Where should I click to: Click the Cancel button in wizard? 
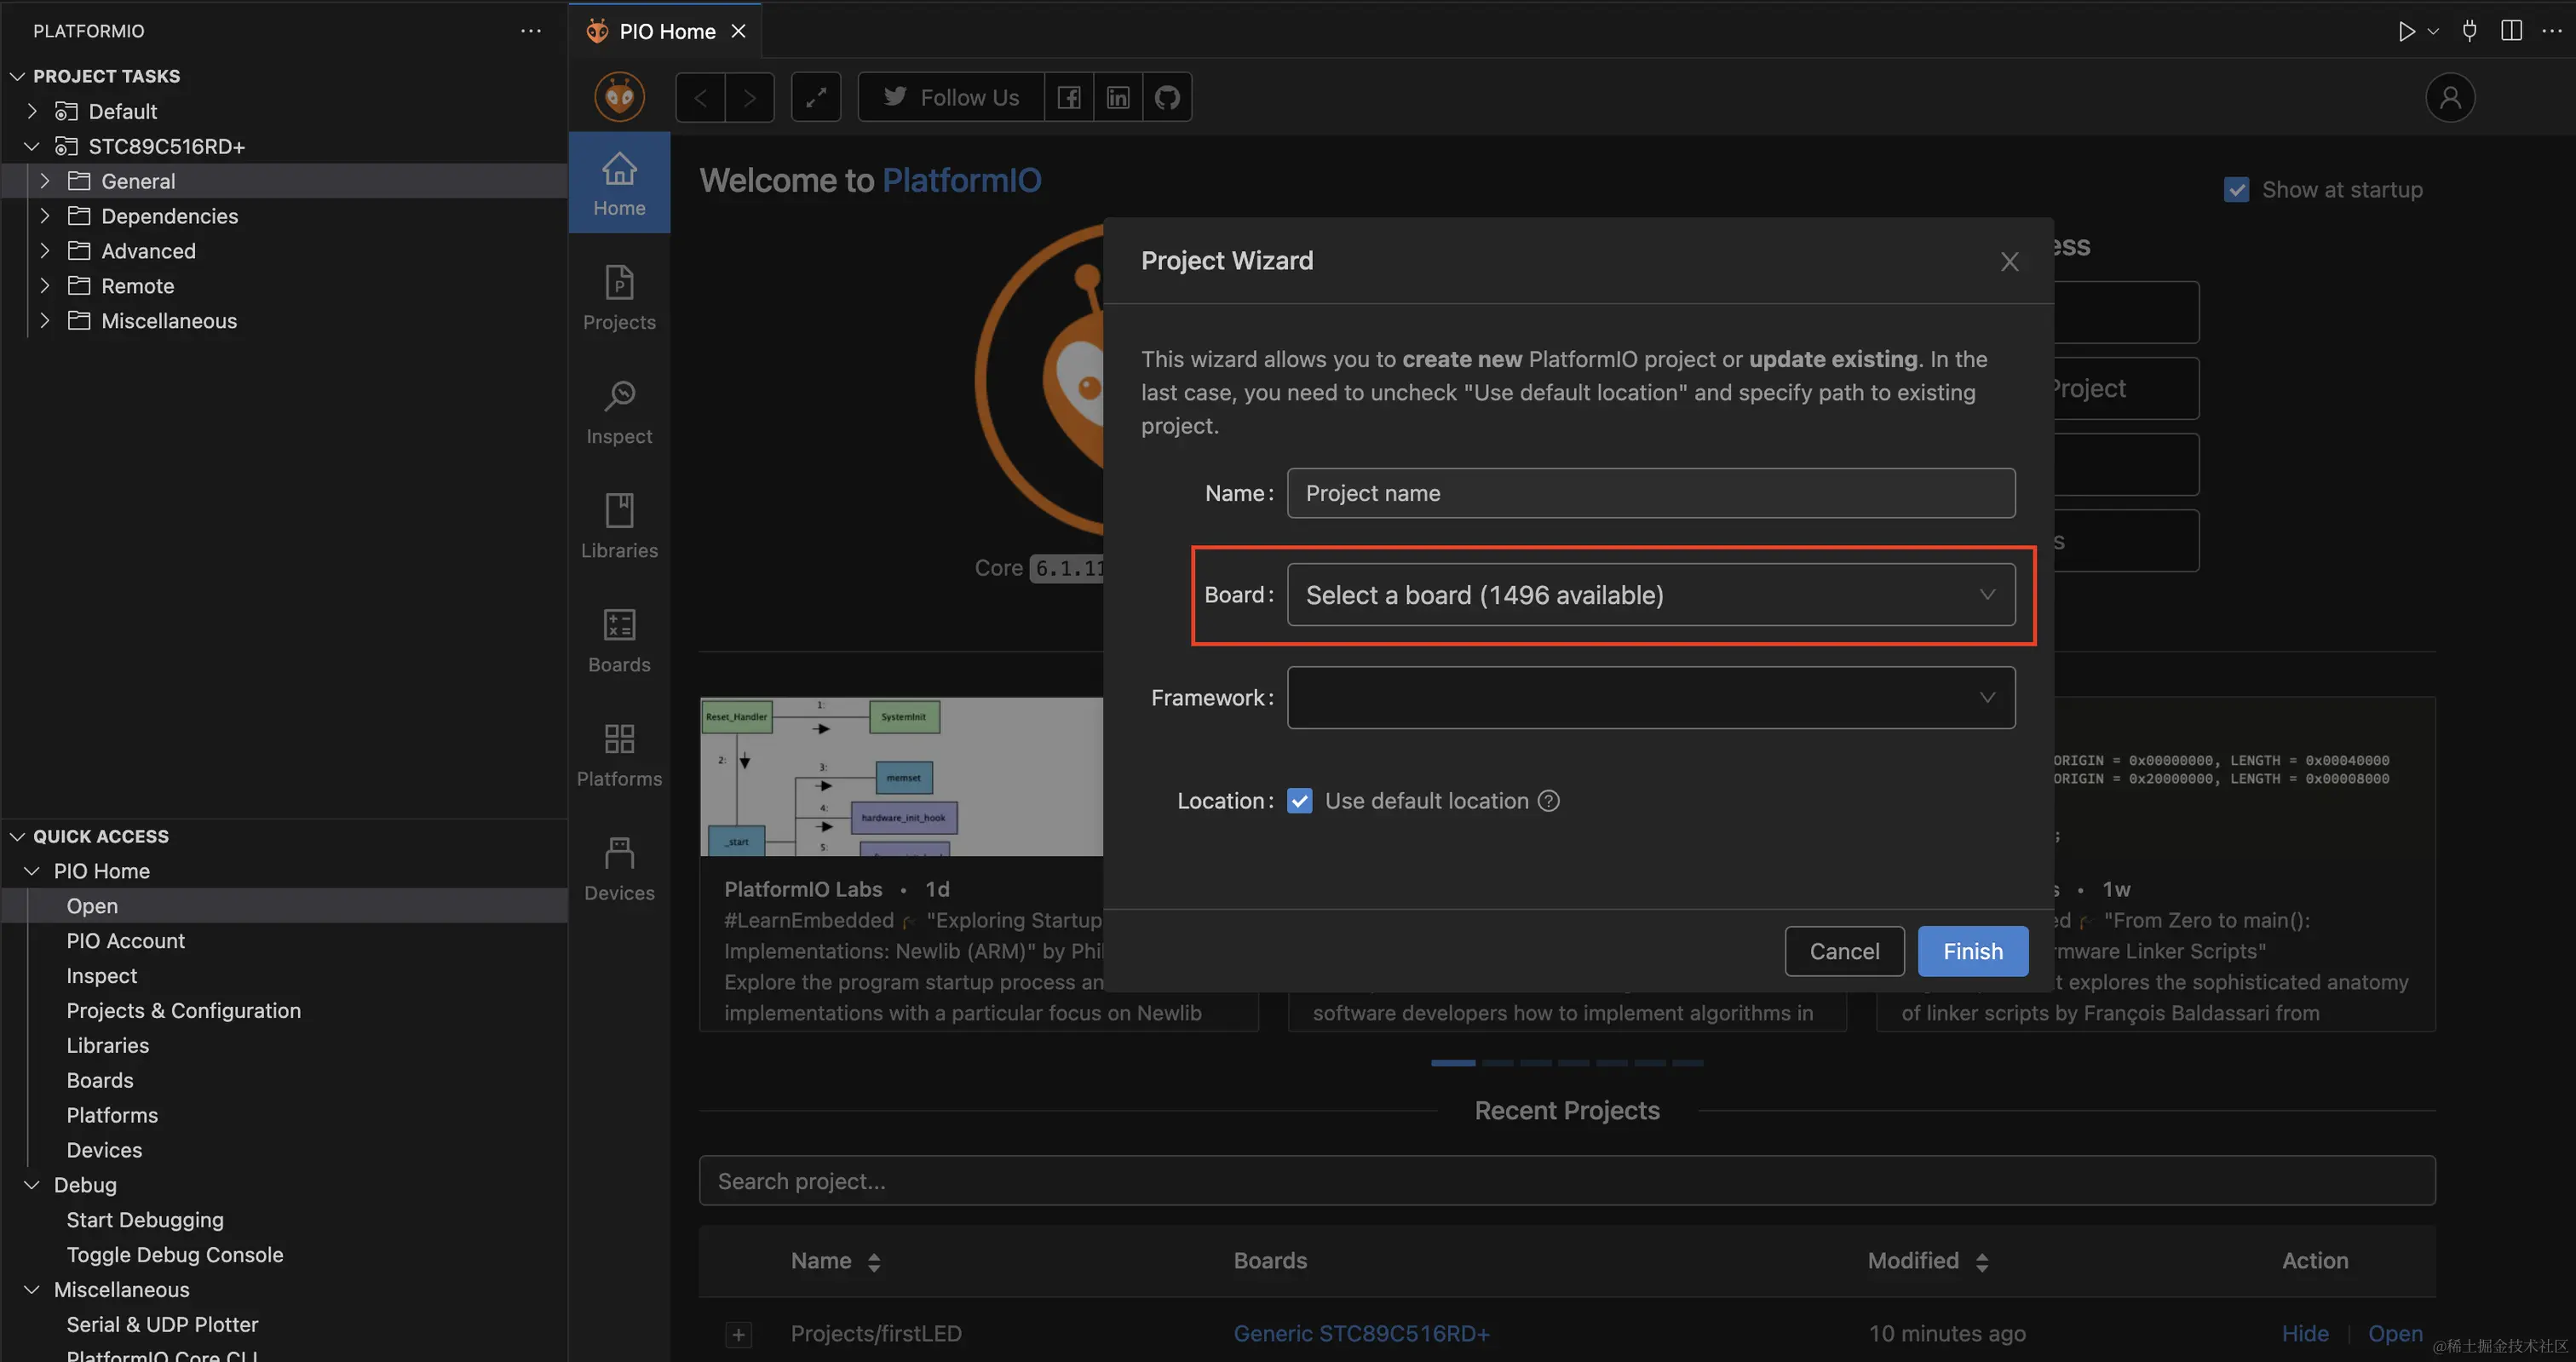click(1843, 951)
